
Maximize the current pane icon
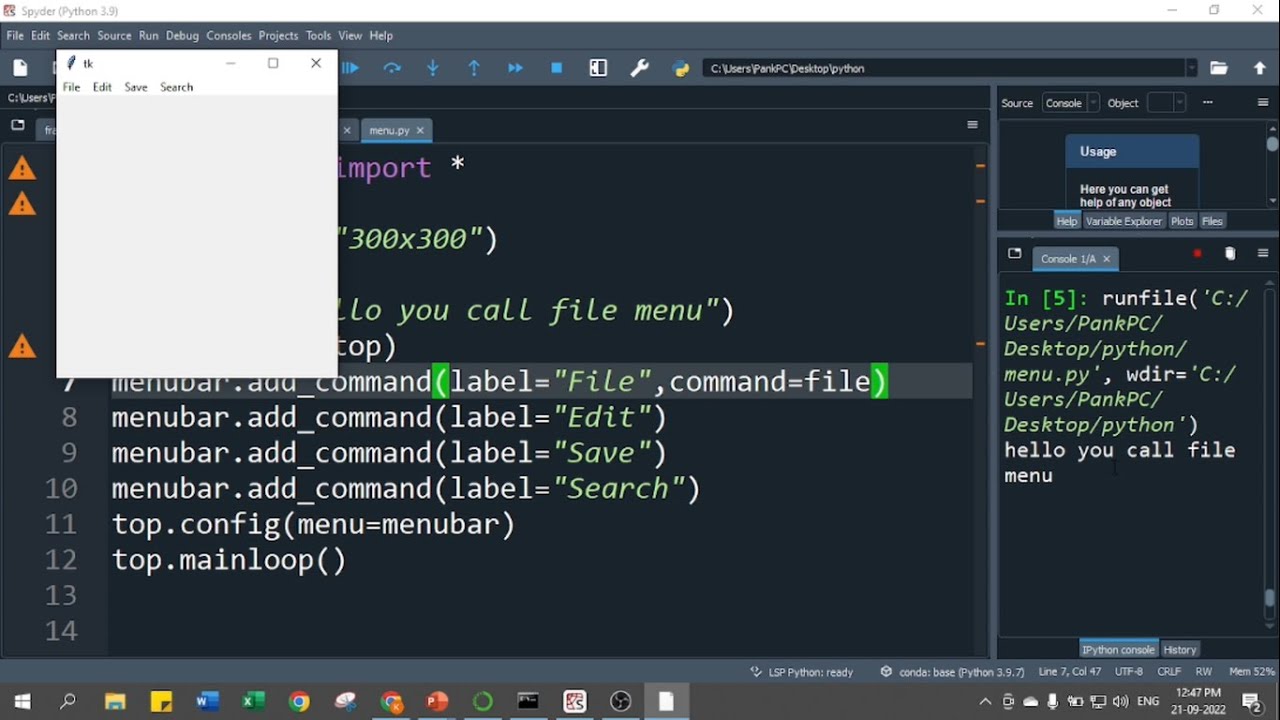point(598,68)
